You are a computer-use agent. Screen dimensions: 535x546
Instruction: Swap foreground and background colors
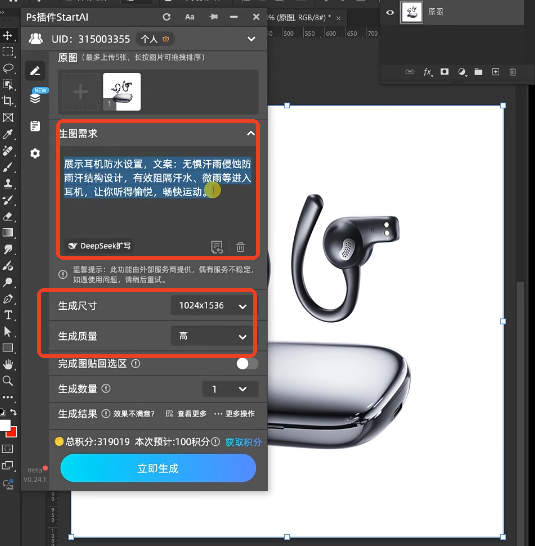[13, 412]
